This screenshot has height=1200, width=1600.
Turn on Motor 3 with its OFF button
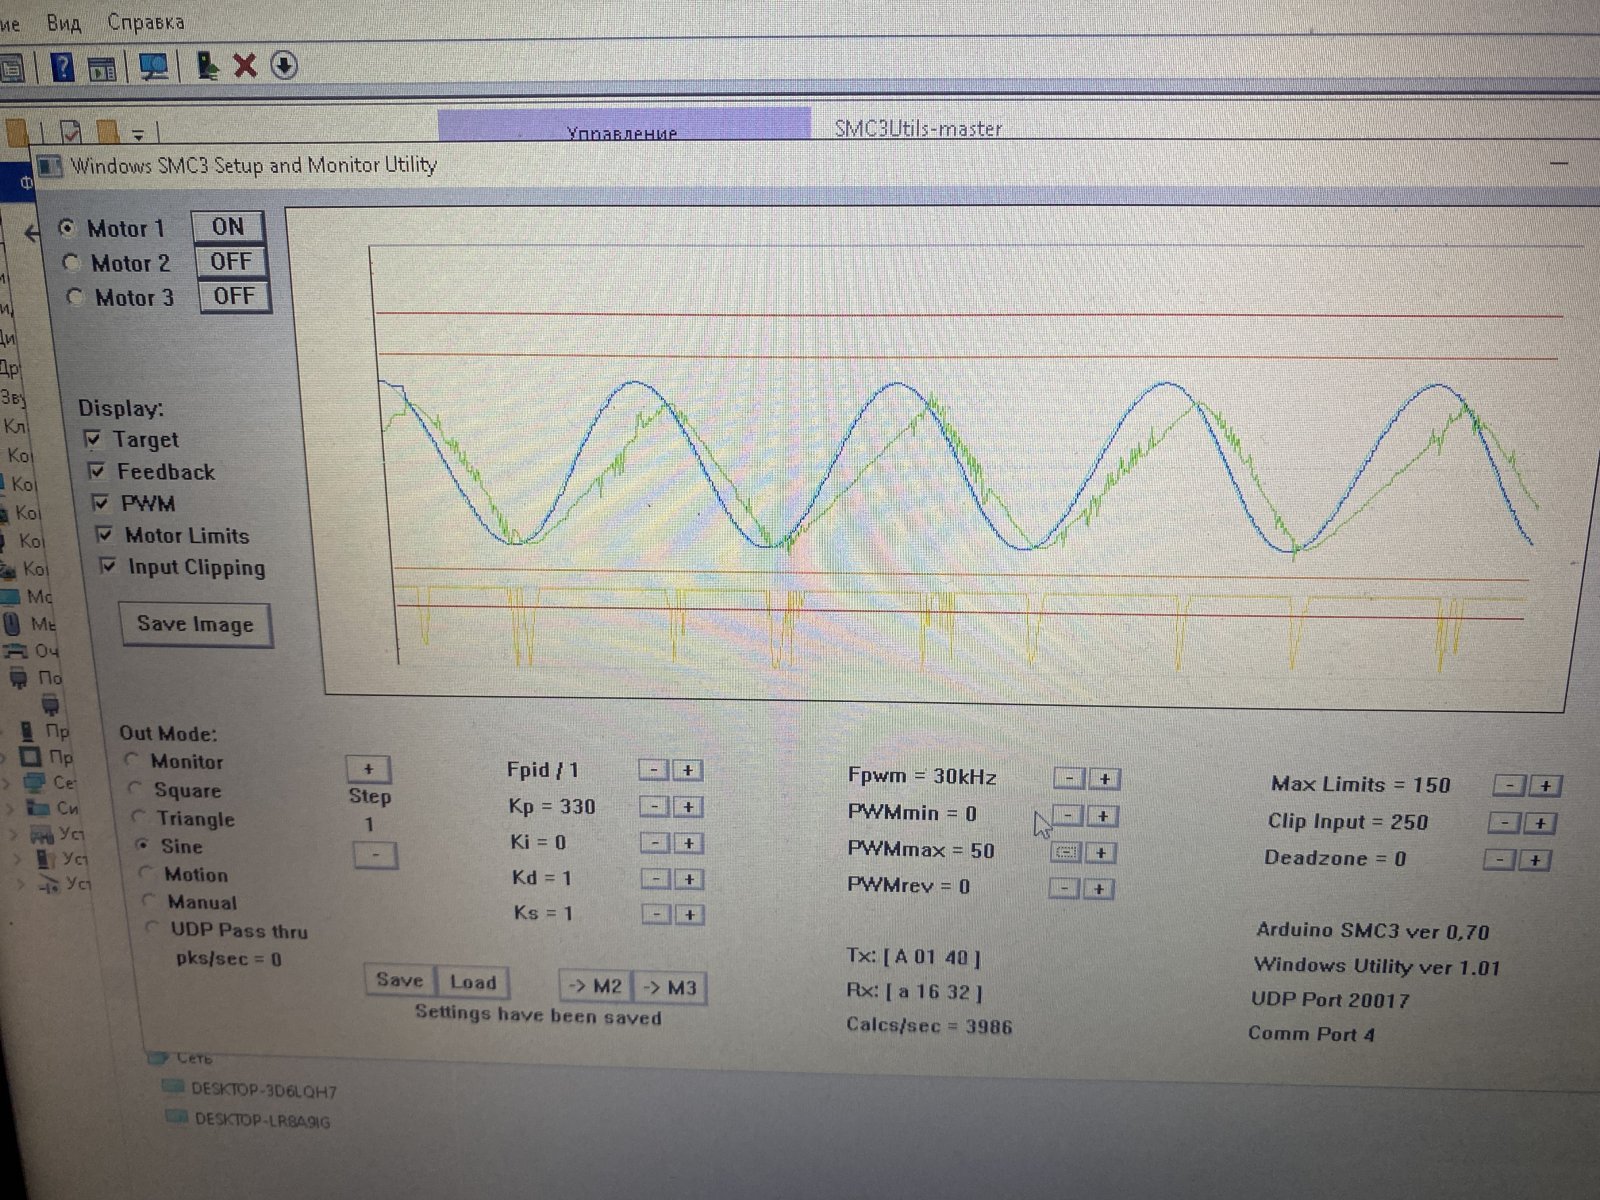tap(234, 296)
